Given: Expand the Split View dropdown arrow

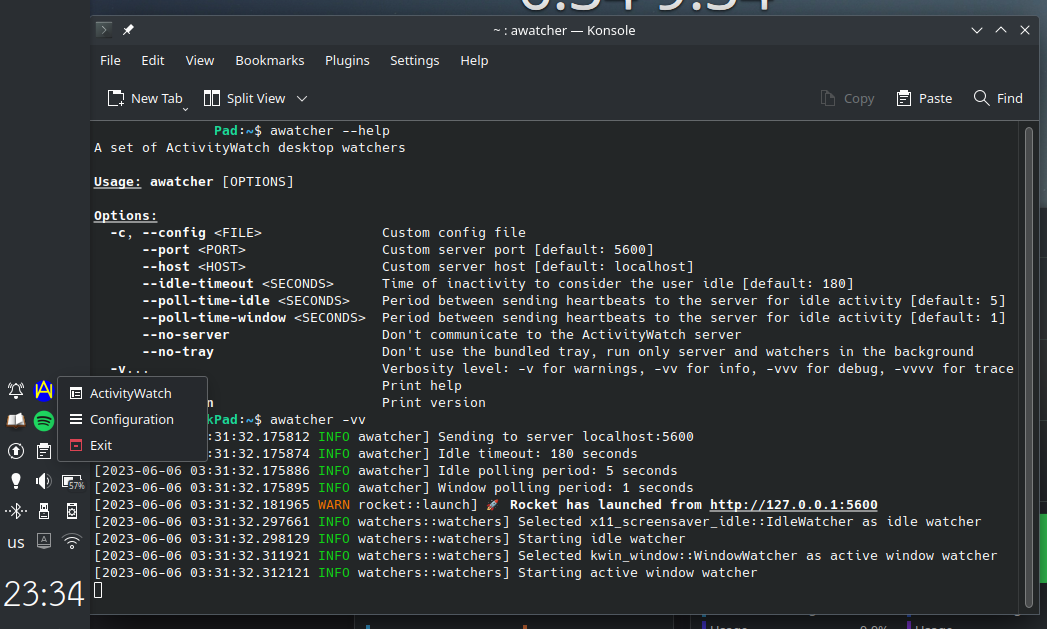Looking at the screenshot, I should [x=302, y=98].
